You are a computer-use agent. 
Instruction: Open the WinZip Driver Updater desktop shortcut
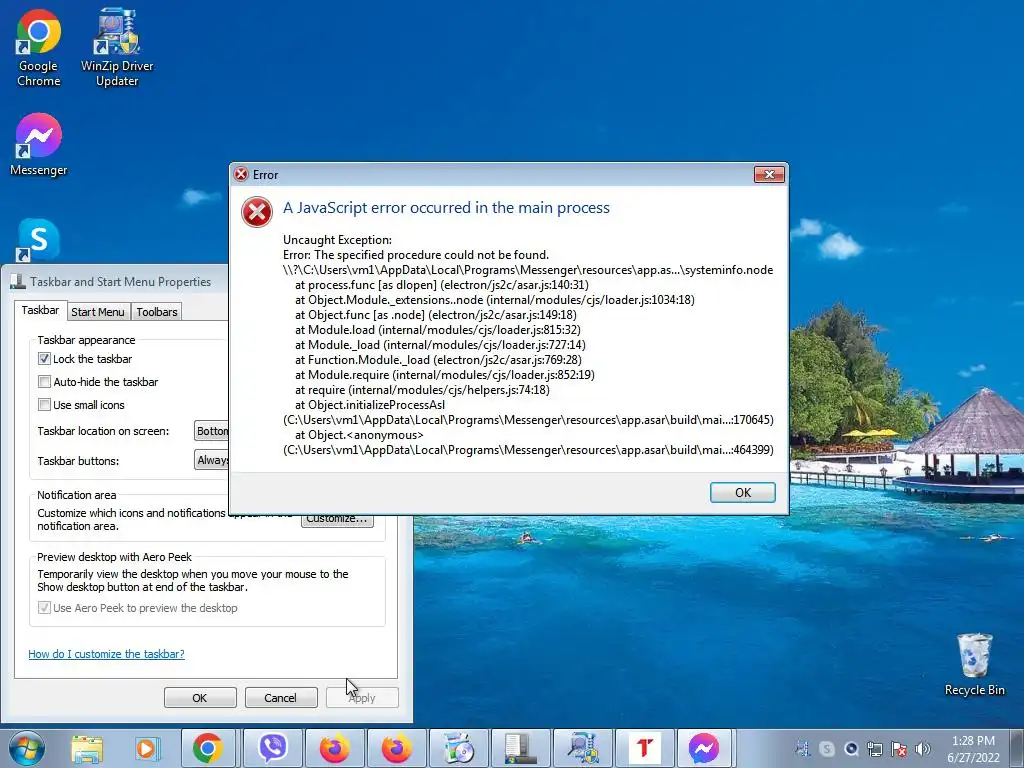[x=117, y=48]
